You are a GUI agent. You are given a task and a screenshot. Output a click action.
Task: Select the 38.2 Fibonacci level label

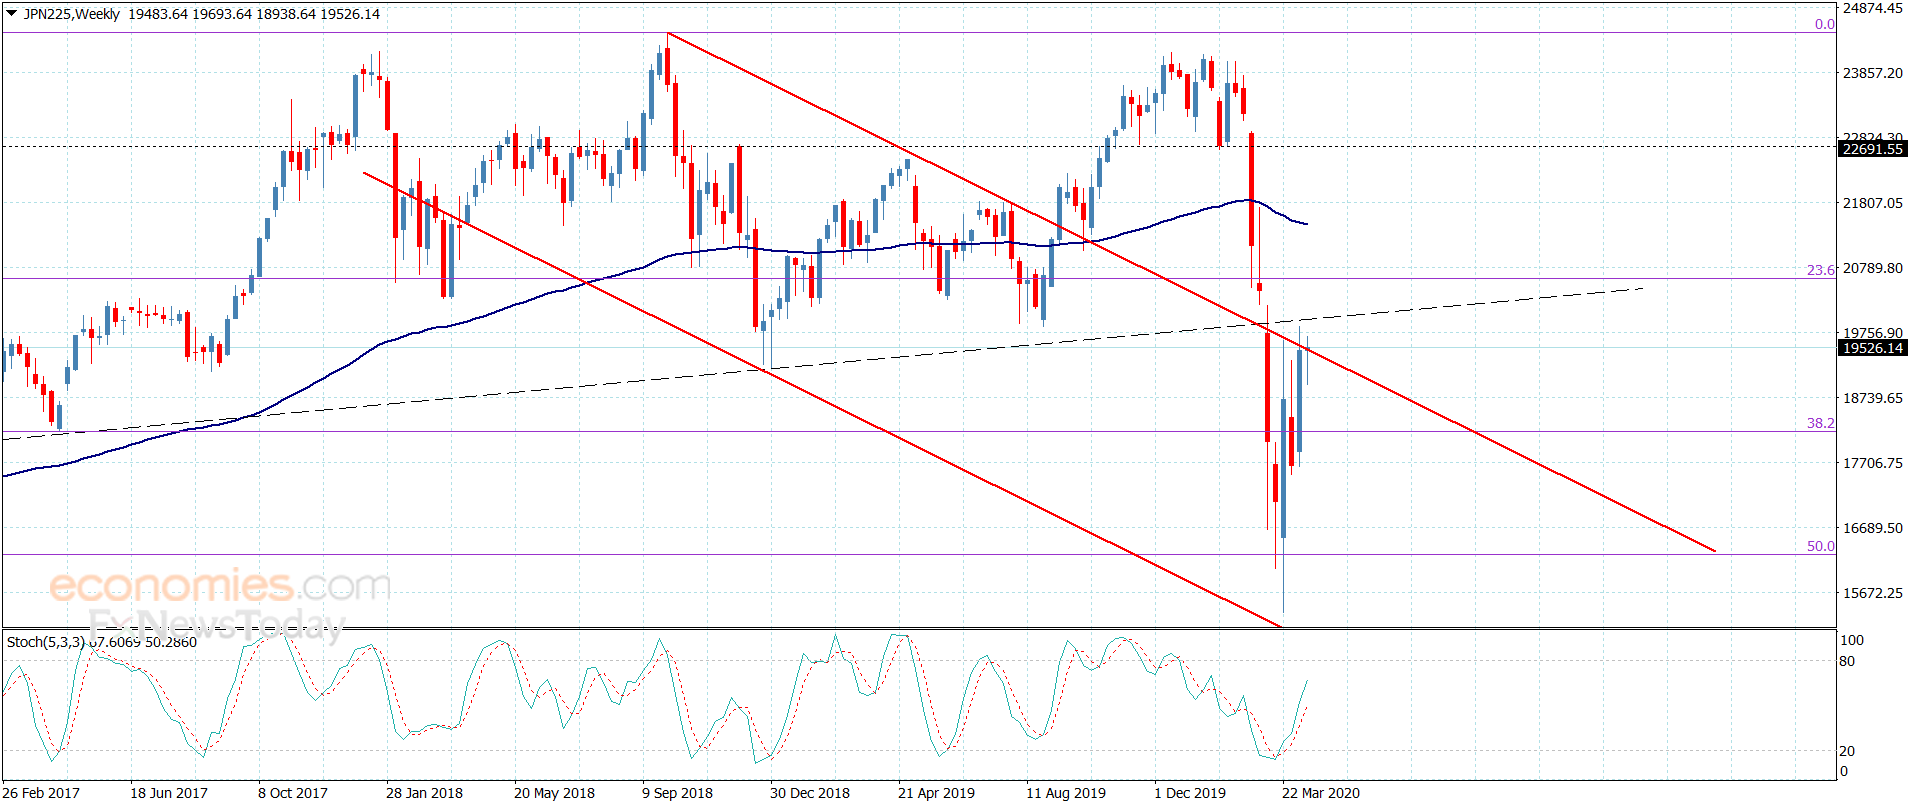click(x=1821, y=423)
